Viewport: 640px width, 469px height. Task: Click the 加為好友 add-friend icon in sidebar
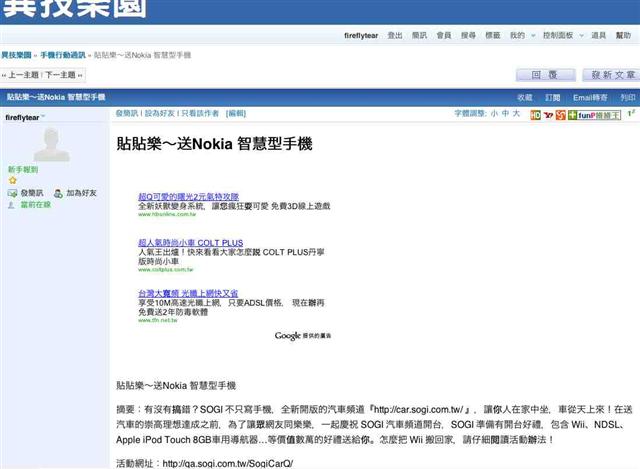click(58, 193)
